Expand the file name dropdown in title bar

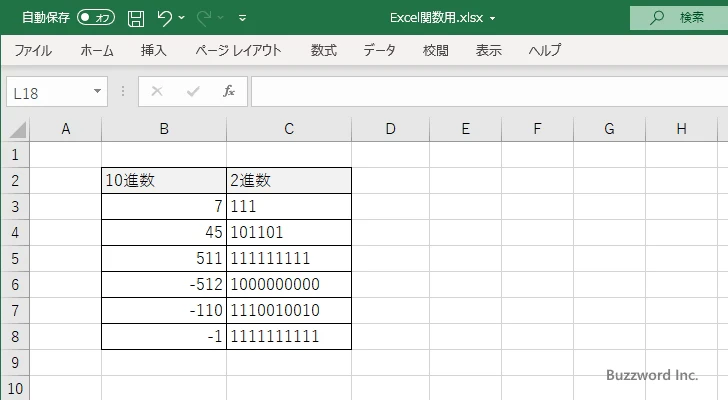click(493, 18)
